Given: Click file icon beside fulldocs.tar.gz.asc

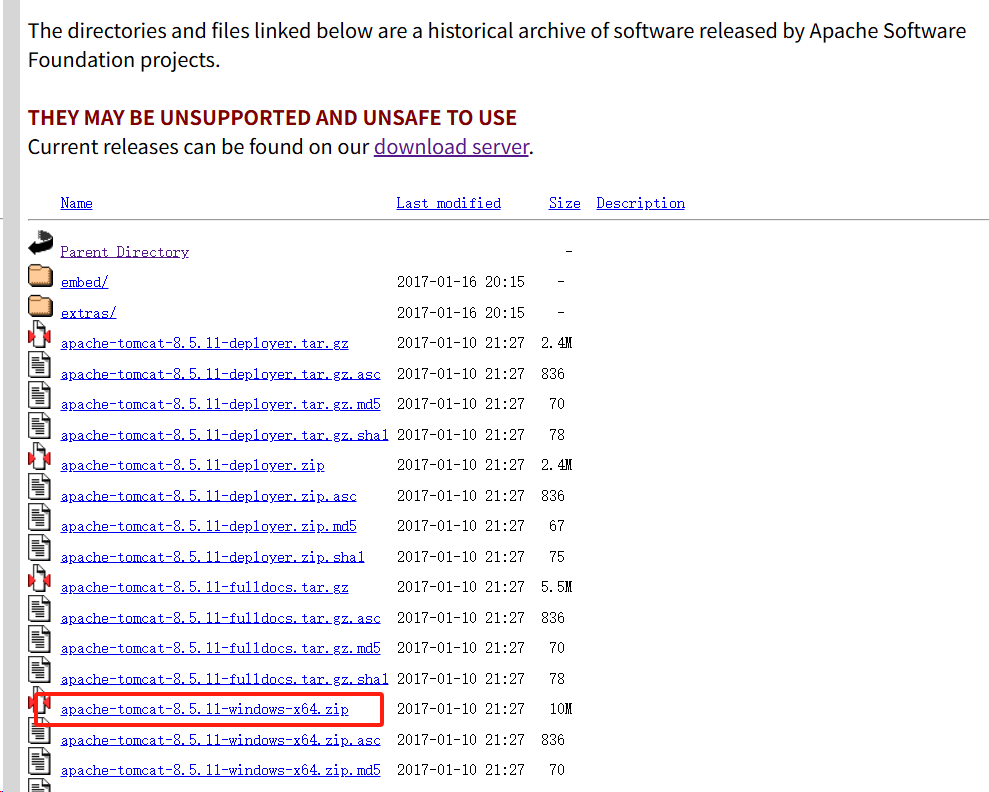Looking at the screenshot, I should click(39, 609).
